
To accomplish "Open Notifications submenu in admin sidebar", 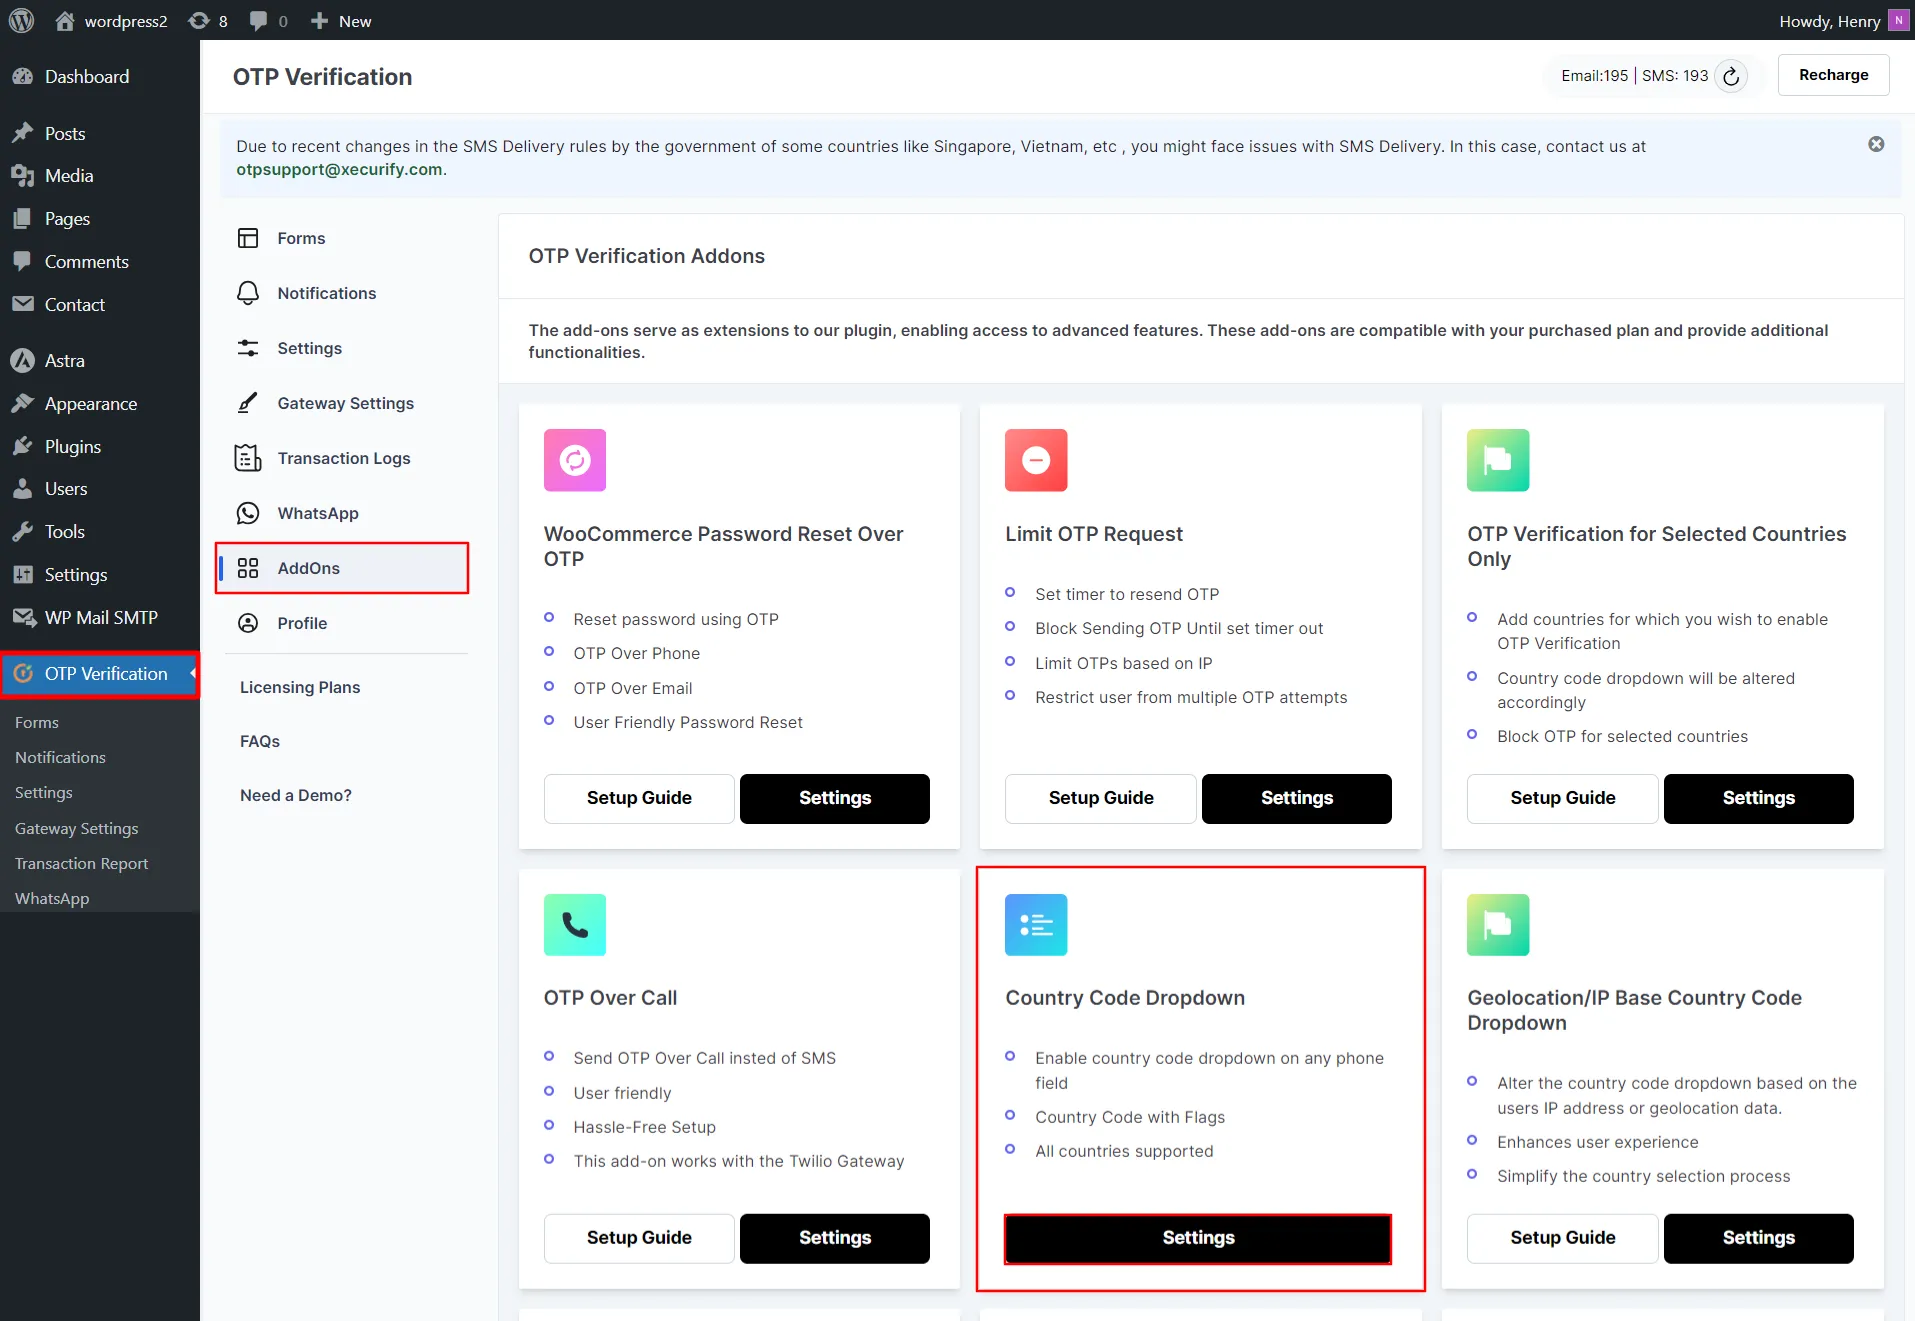I will (x=60, y=757).
